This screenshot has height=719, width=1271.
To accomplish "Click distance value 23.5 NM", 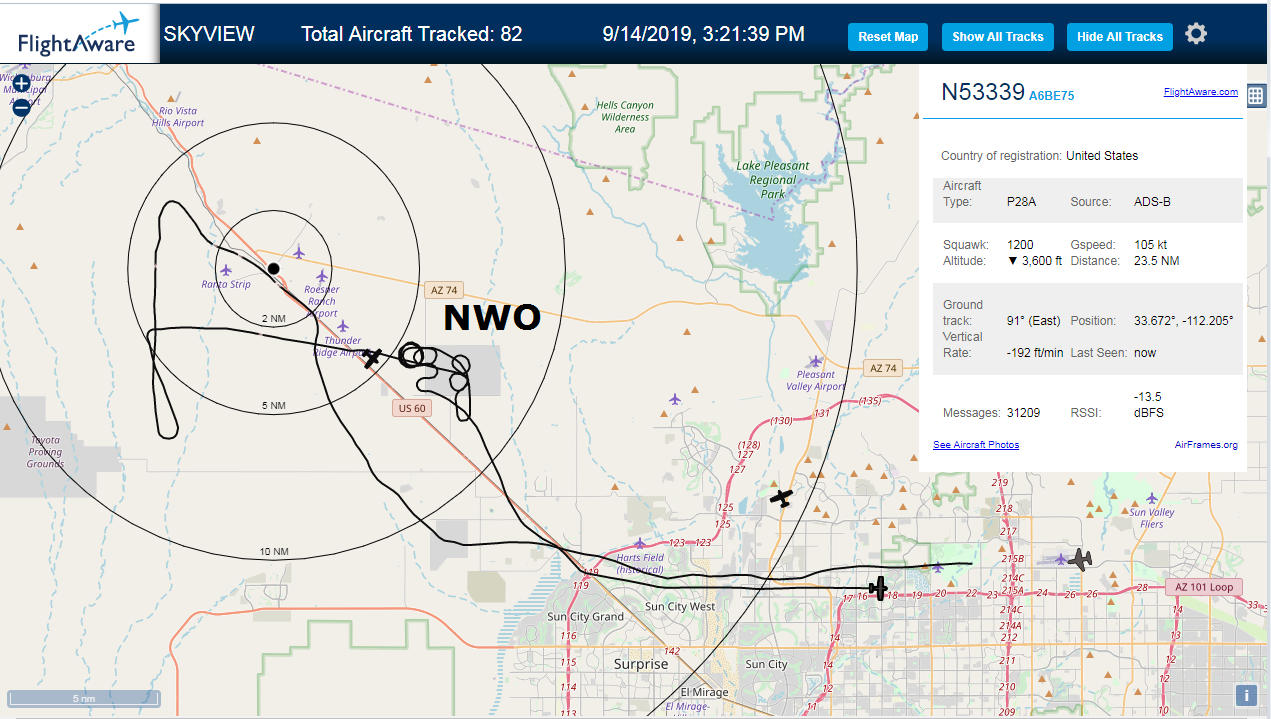I will click(x=1156, y=261).
